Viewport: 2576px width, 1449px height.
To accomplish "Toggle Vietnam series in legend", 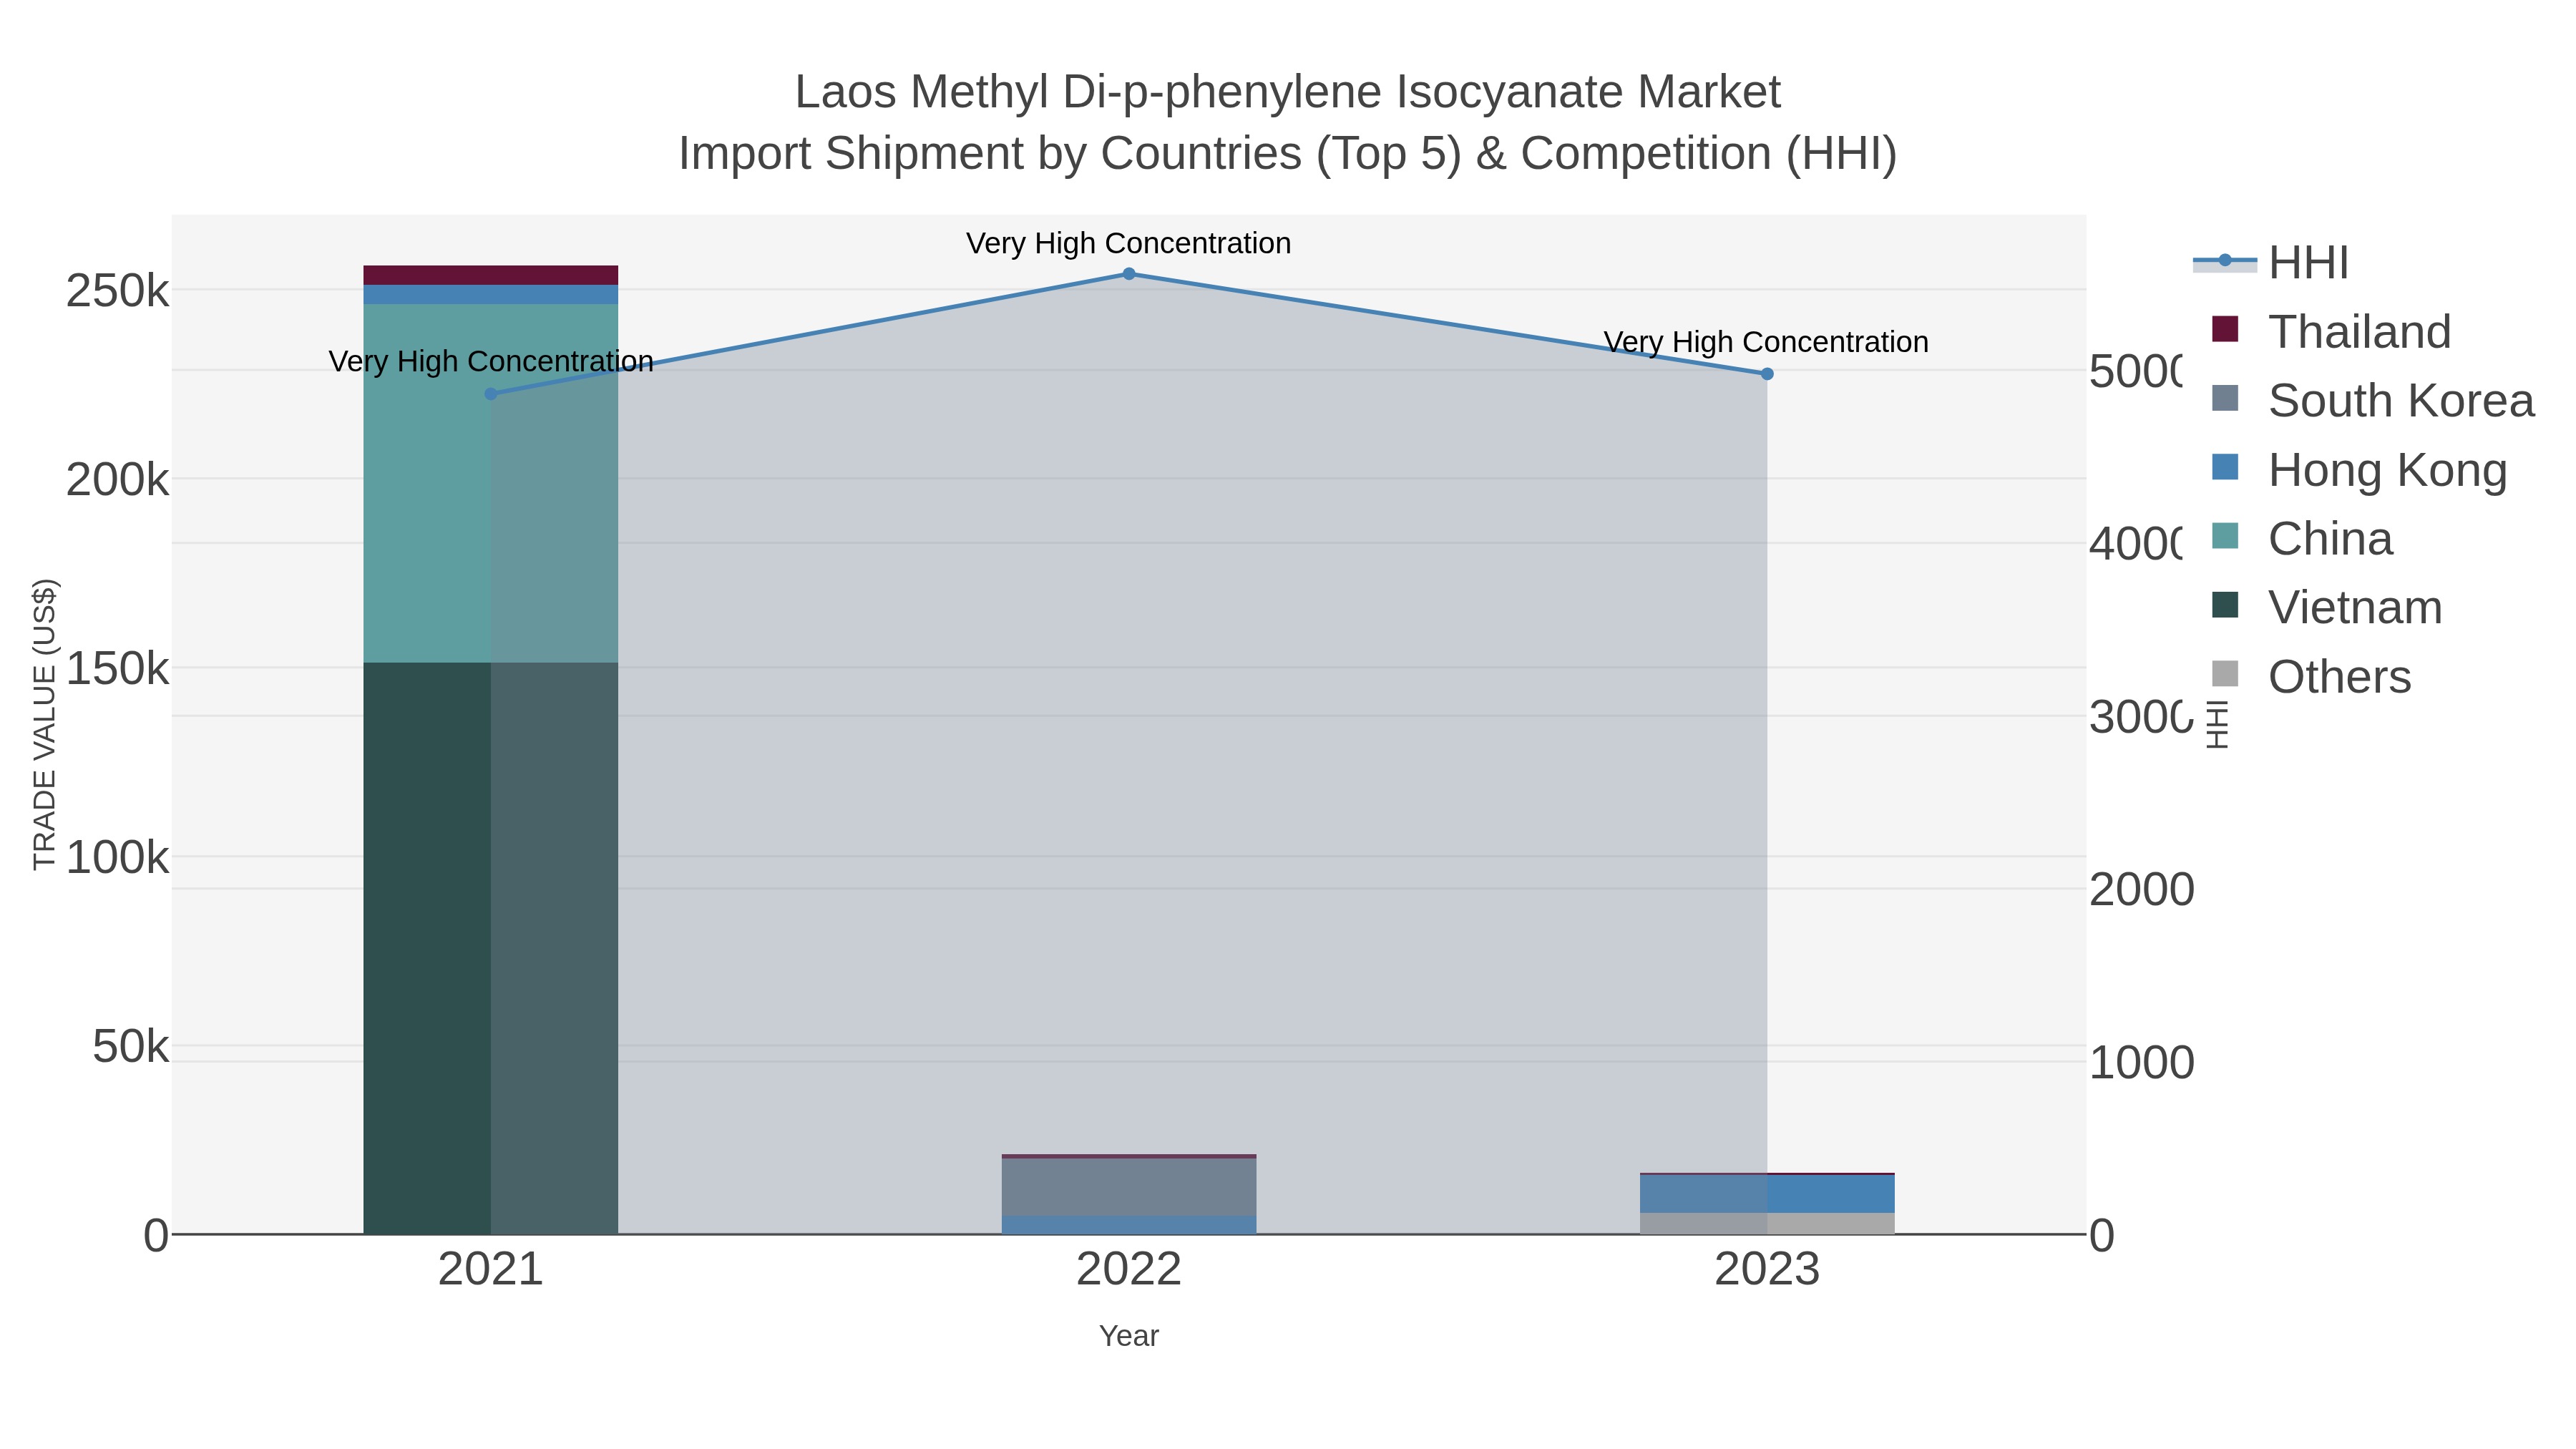I will (2327, 608).
